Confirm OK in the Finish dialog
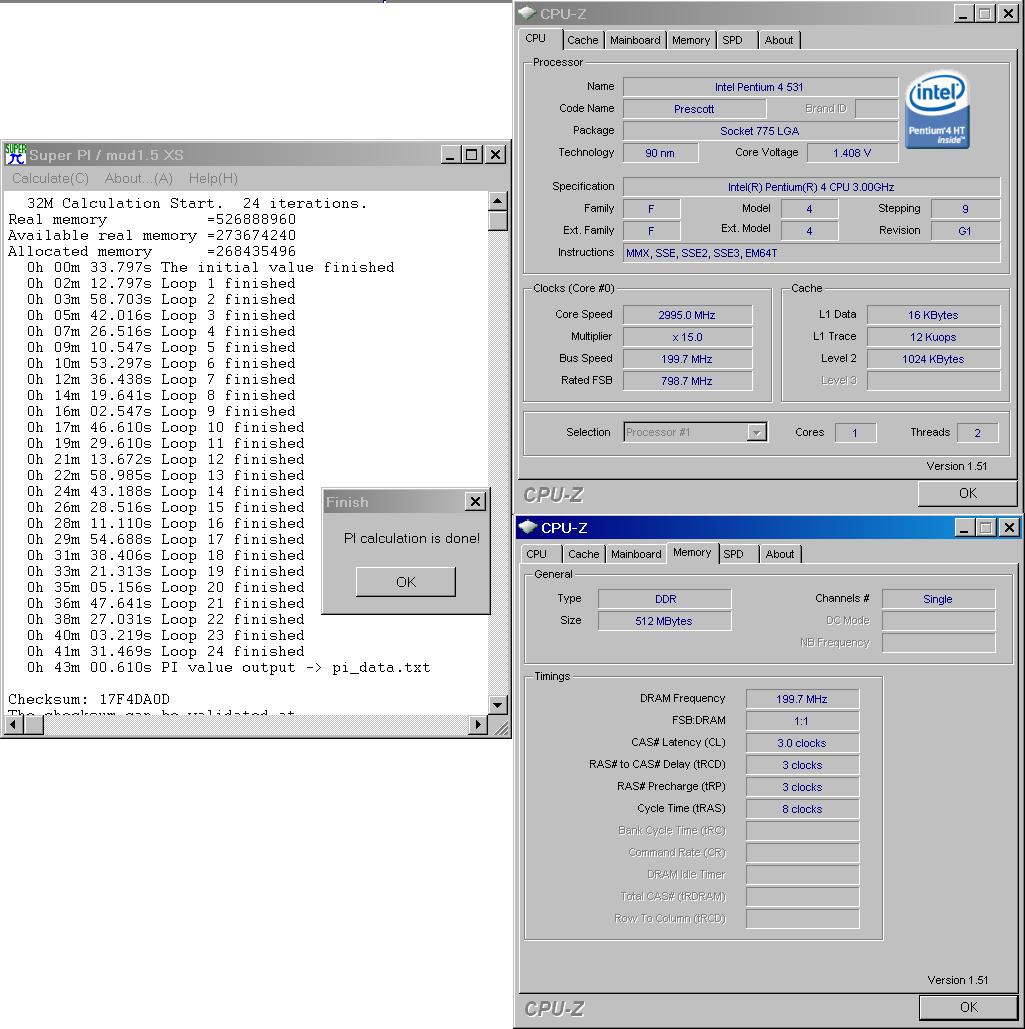The image size is (1025, 1029). tap(406, 582)
